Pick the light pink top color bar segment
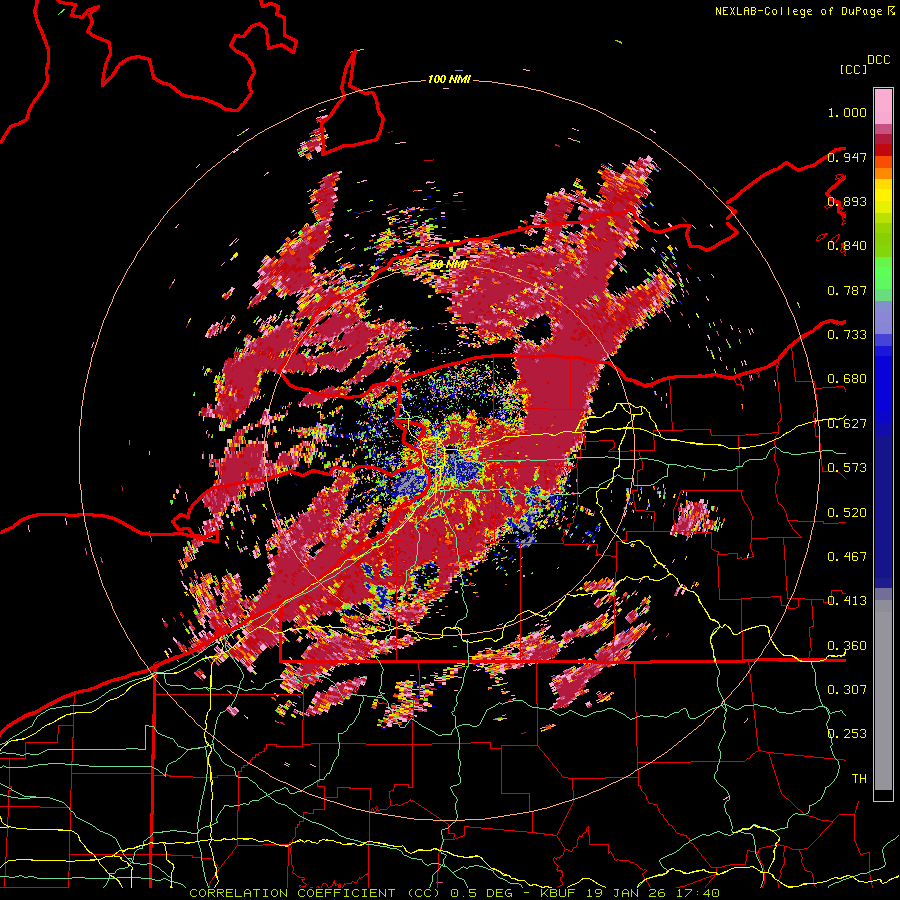 [883, 106]
